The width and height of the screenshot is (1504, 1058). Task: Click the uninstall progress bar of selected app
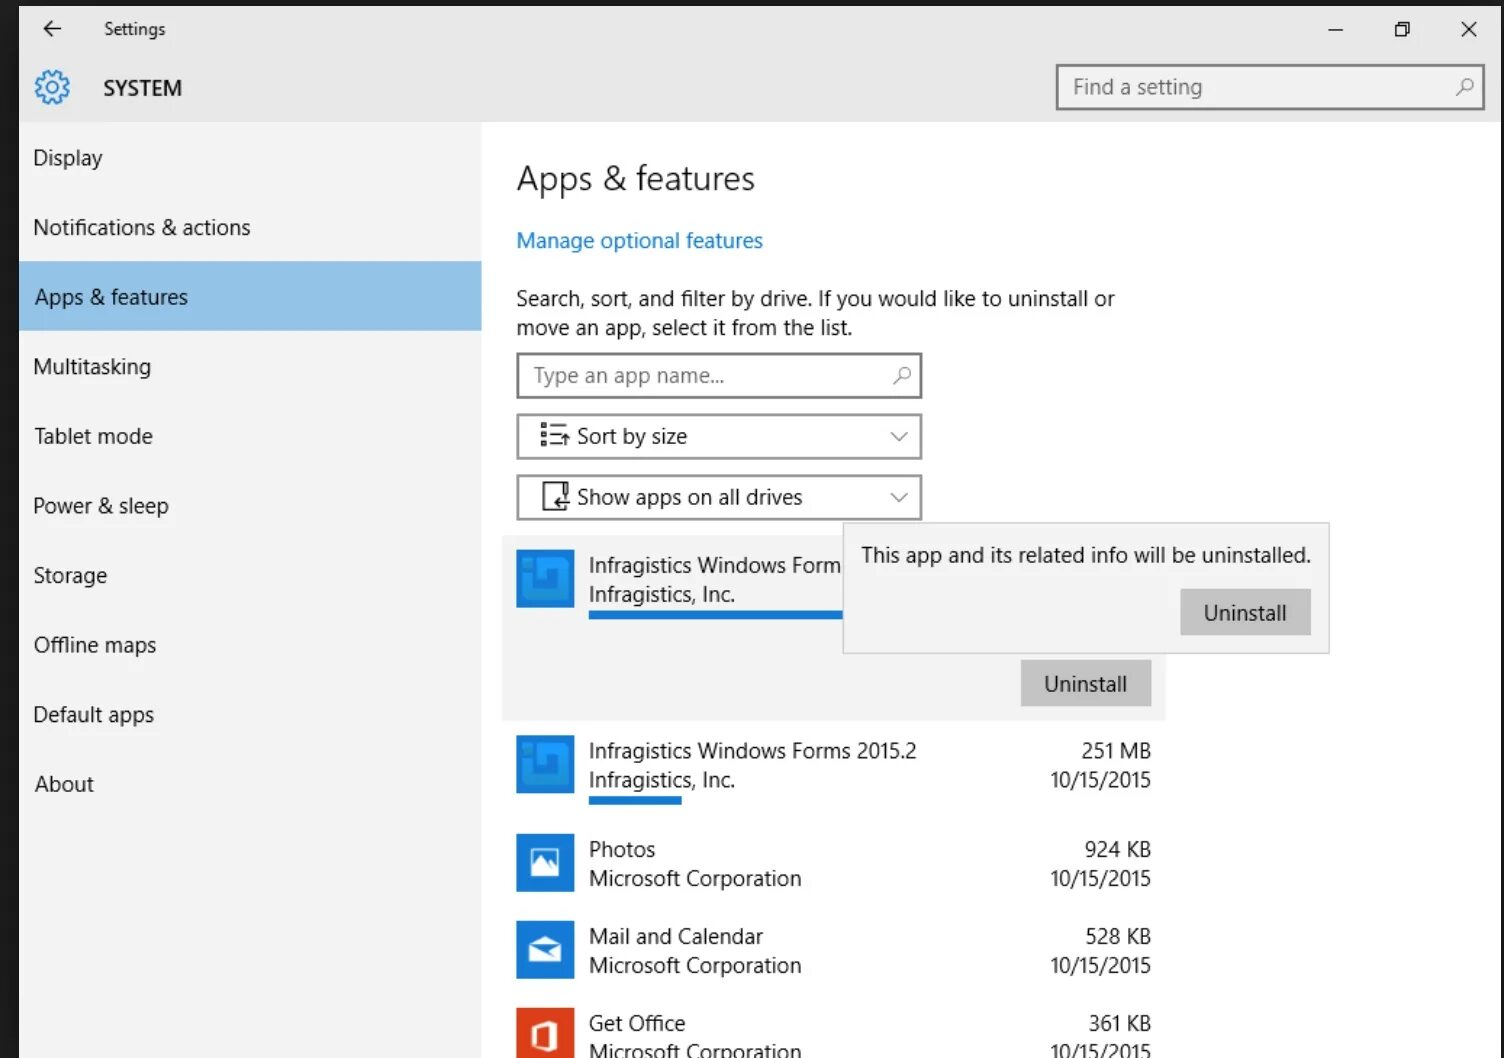click(x=715, y=615)
